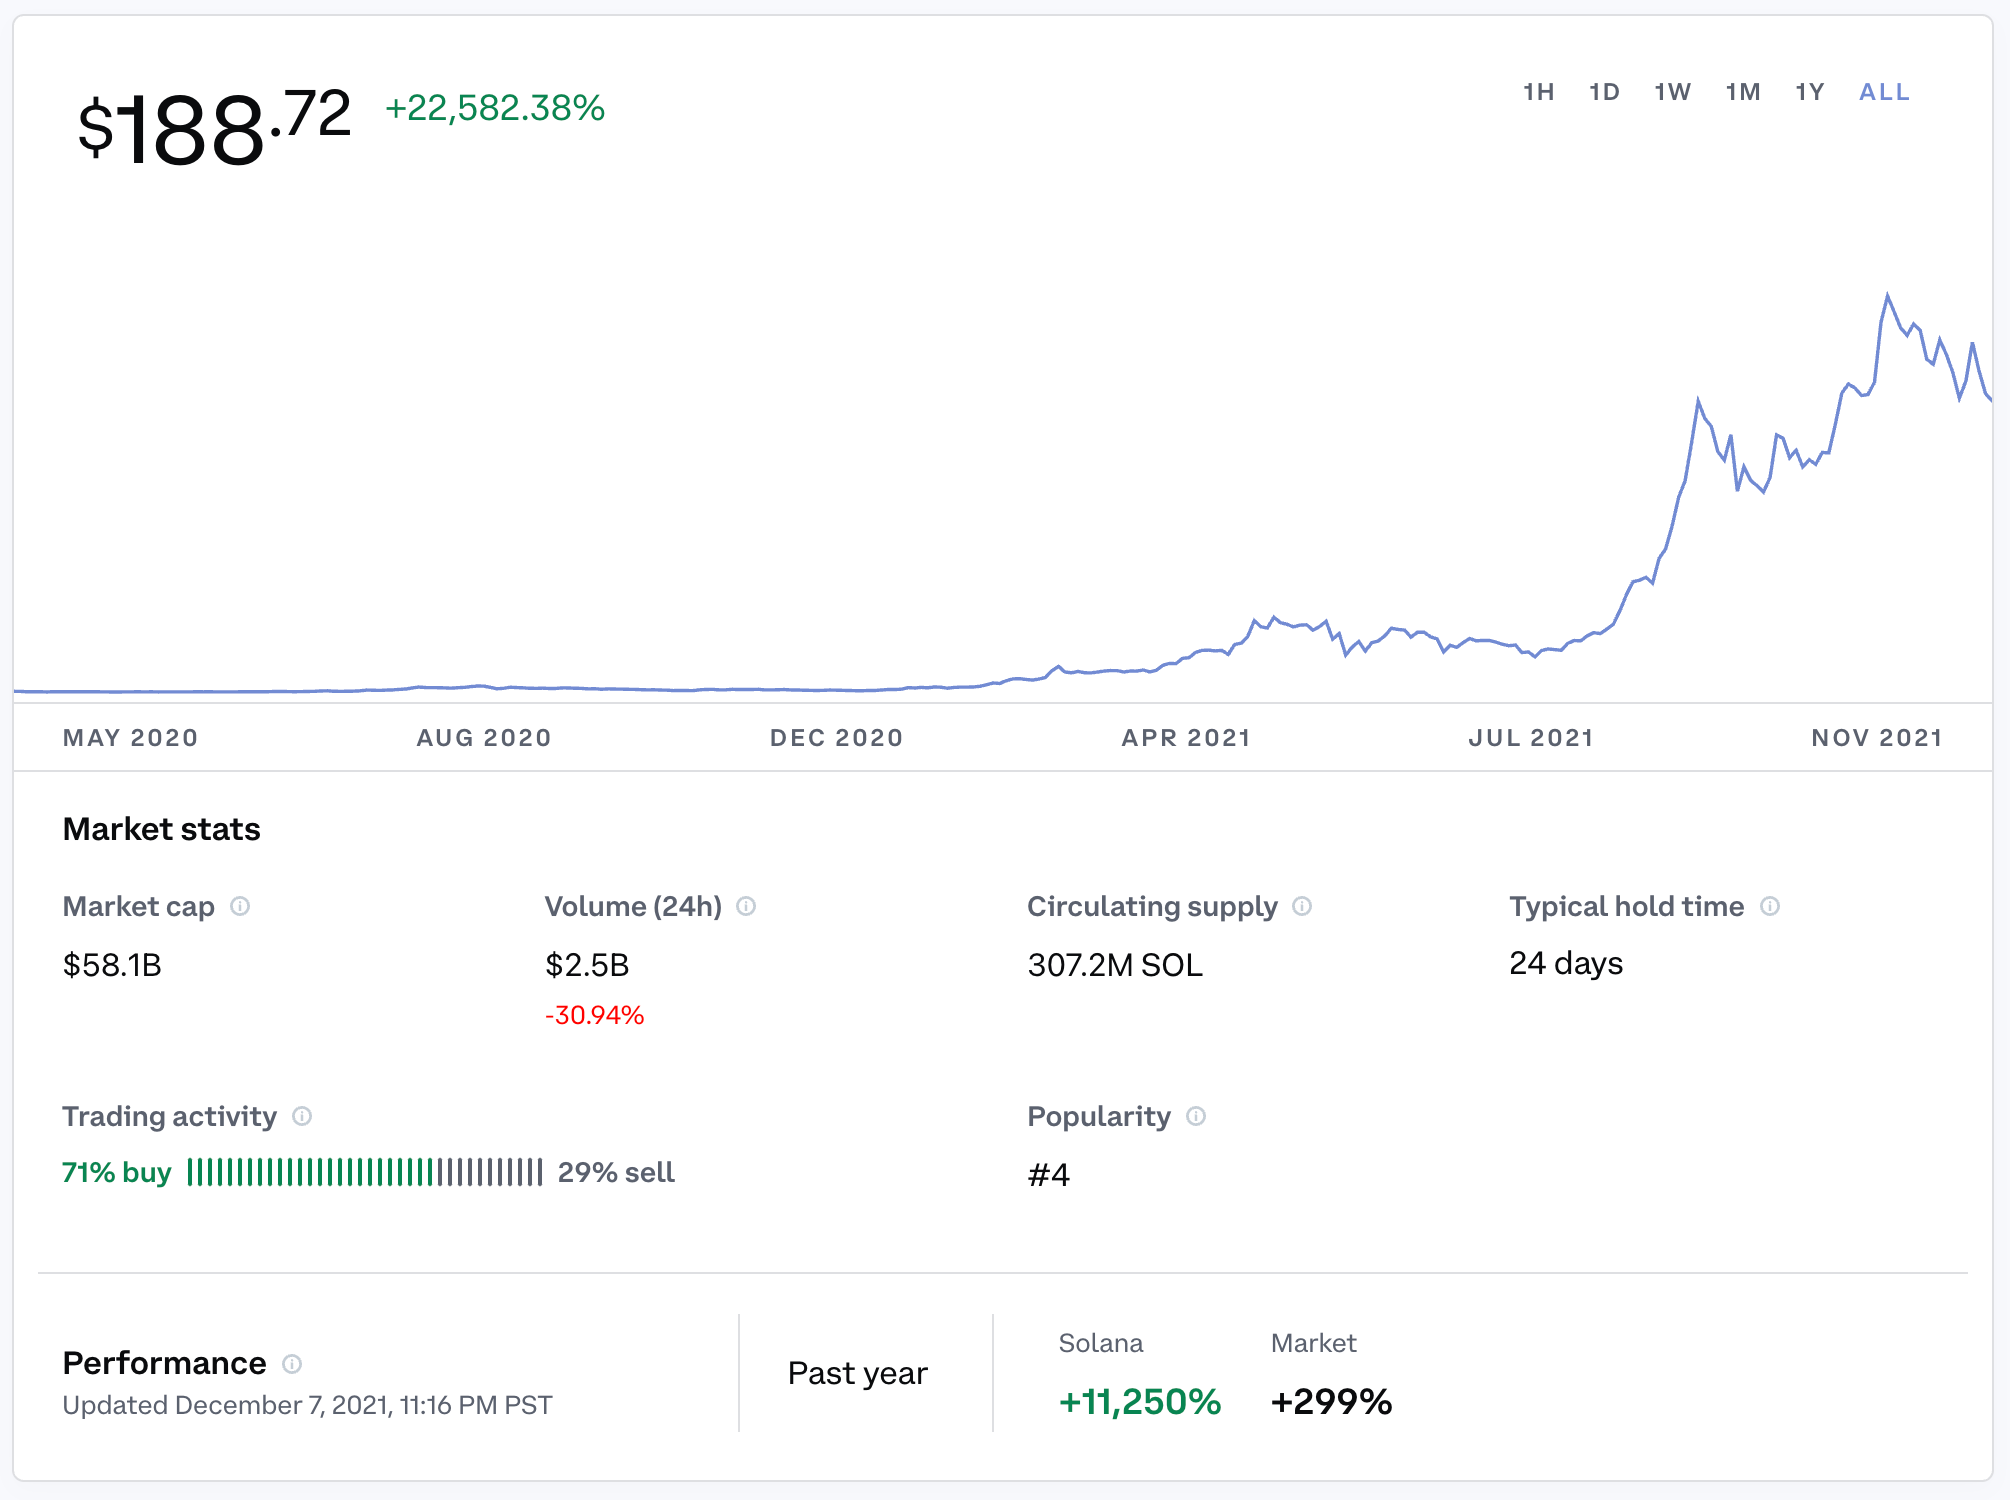
Task: Select the Updated December 7, 2021 timestamp
Action: [307, 1405]
